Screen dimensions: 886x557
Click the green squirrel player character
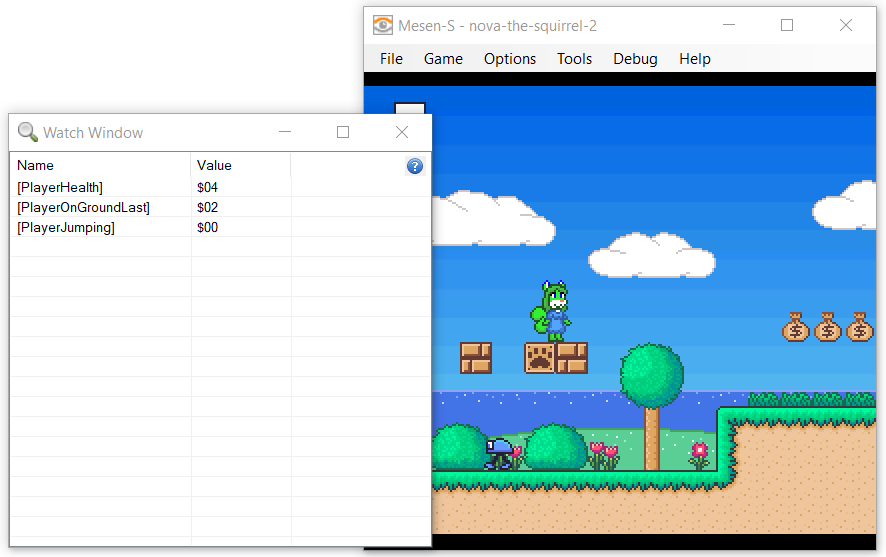pyautogui.click(x=551, y=311)
